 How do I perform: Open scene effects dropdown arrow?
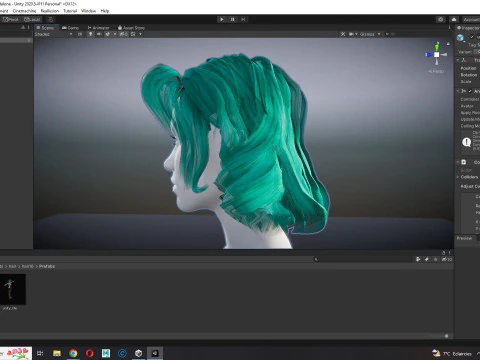pyautogui.click(x=115, y=34)
